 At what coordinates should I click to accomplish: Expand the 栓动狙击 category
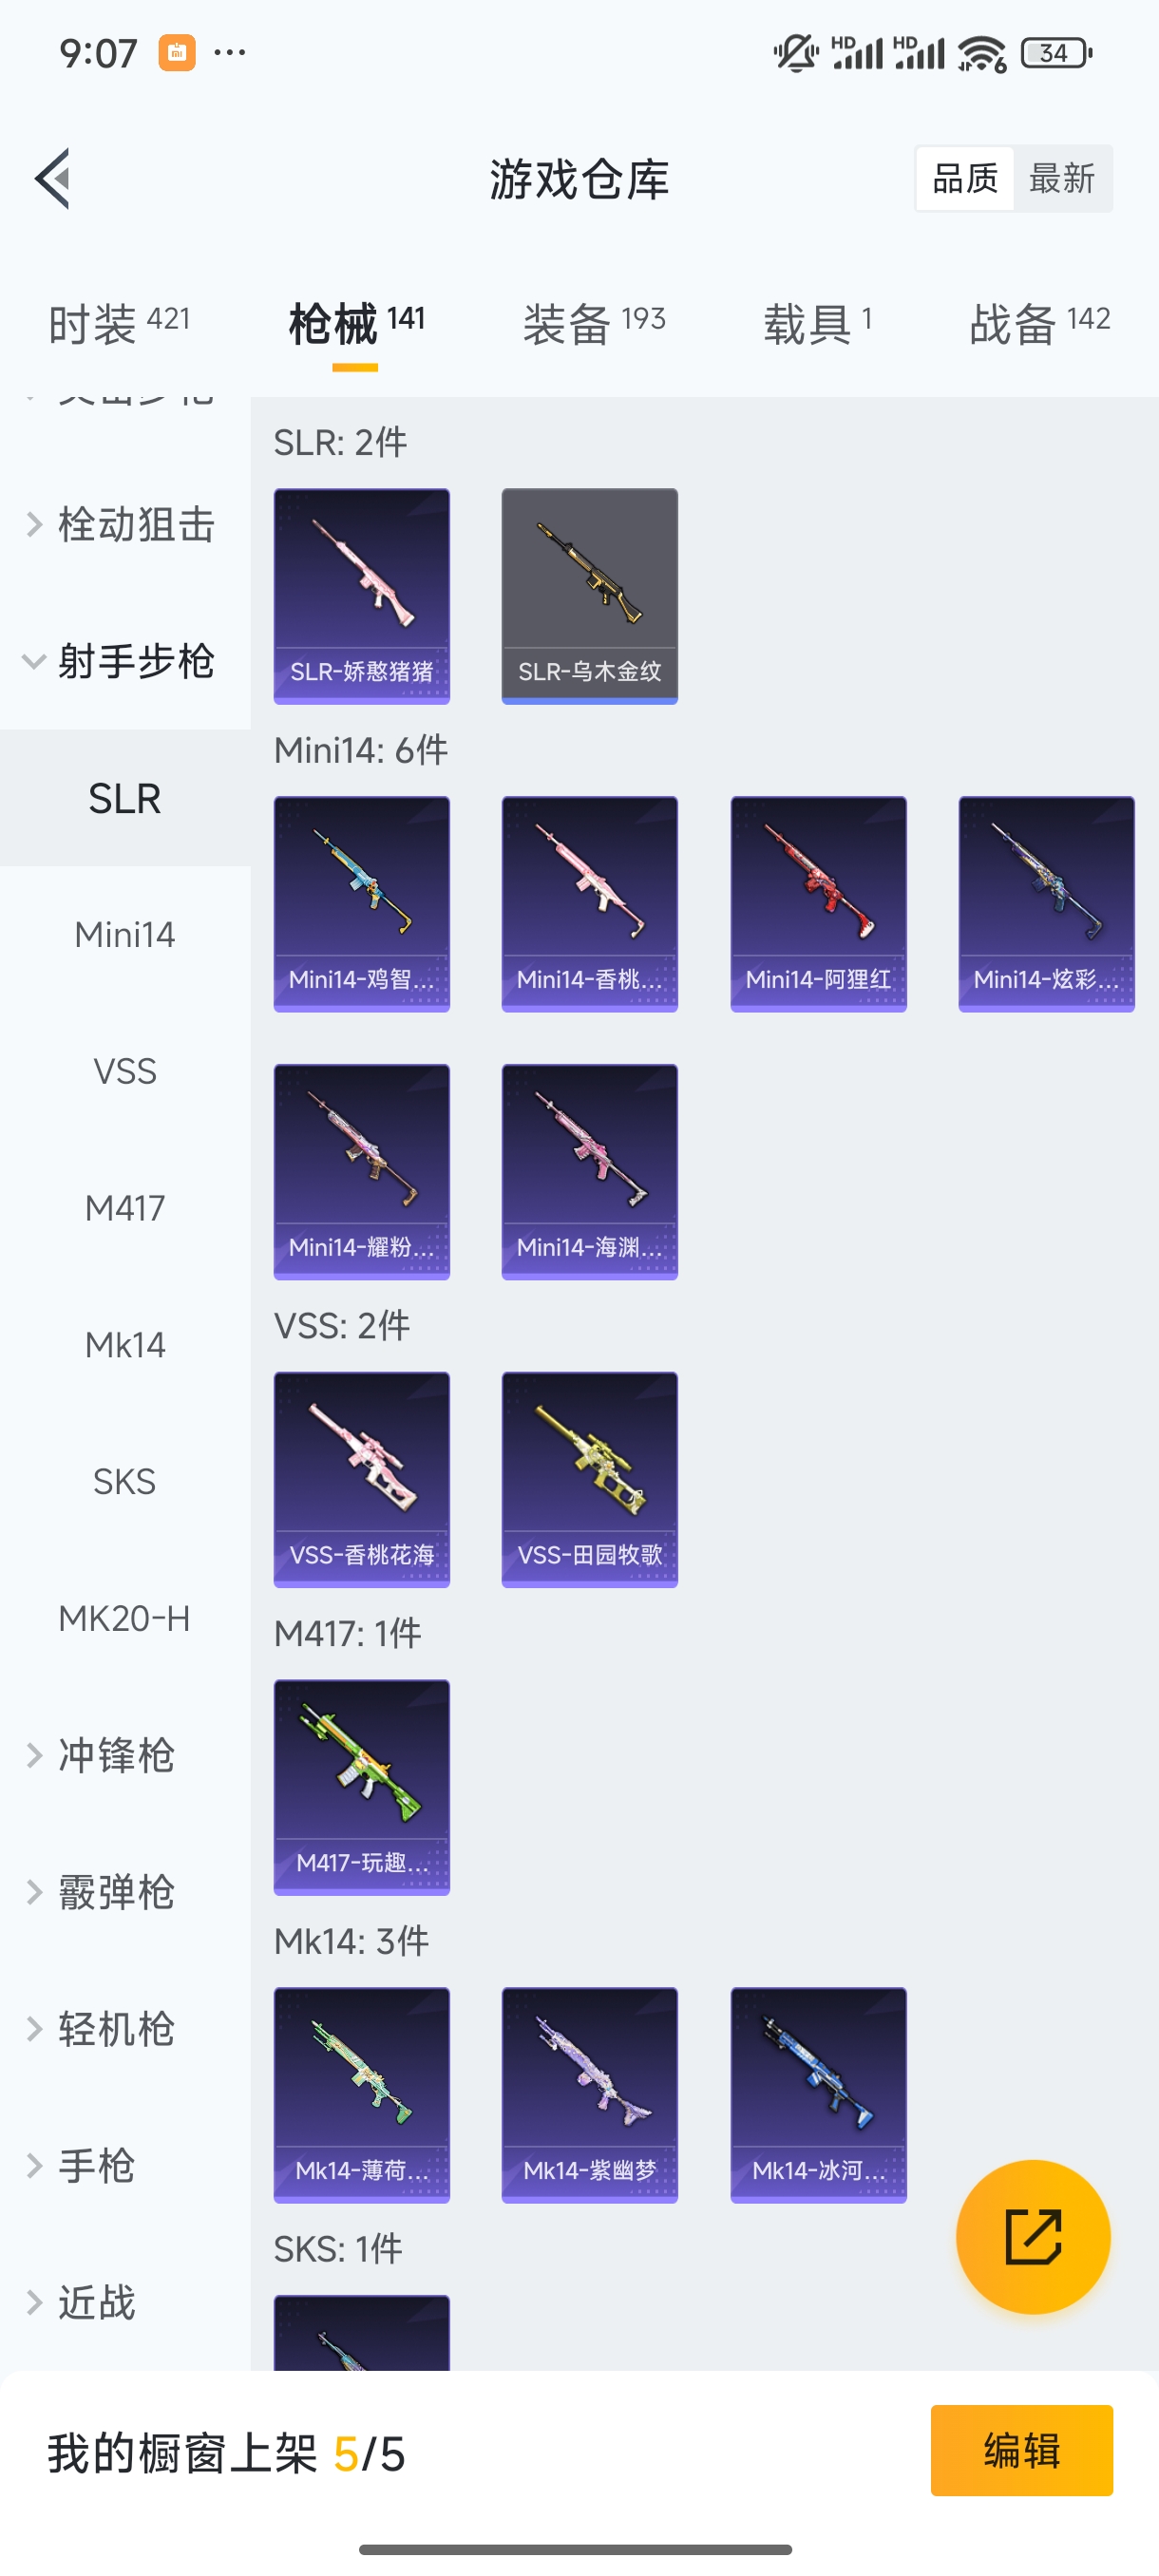(125, 525)
